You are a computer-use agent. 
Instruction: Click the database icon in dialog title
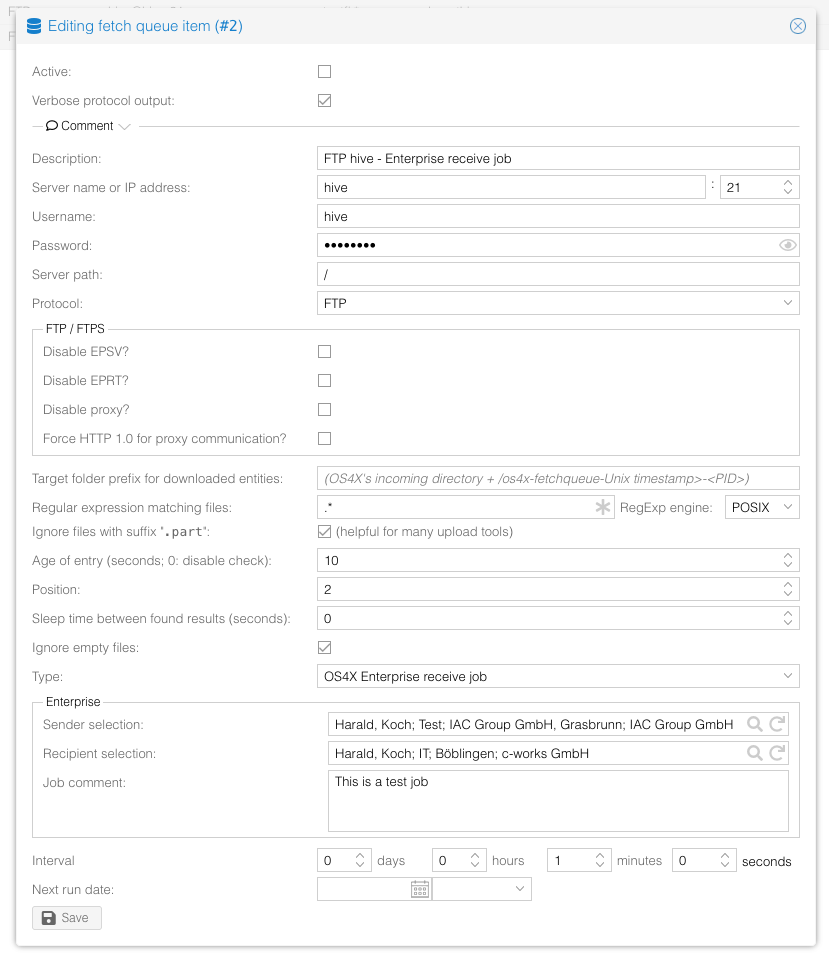[34, 26]
